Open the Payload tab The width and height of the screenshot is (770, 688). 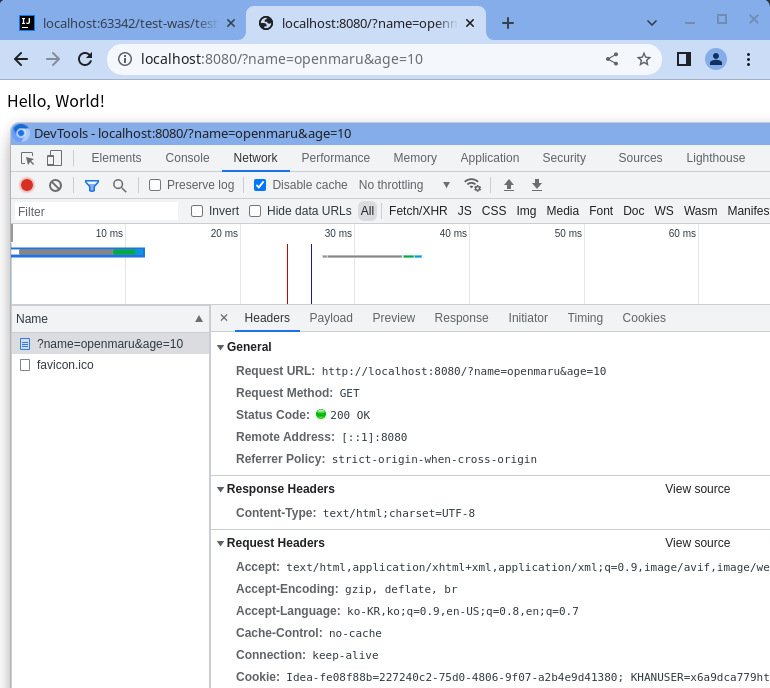click(331, 318)
